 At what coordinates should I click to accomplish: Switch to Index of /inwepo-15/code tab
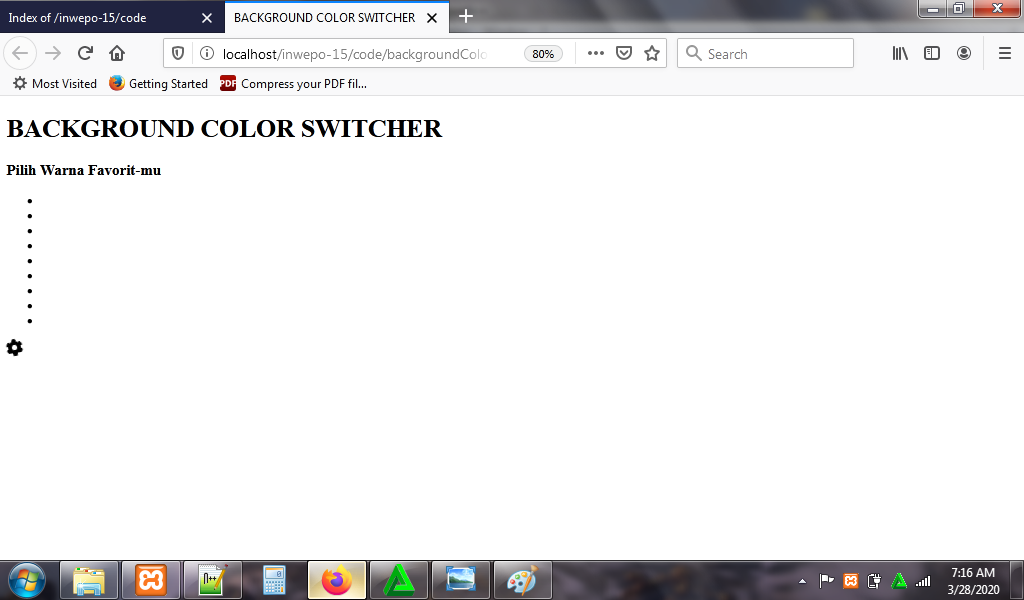[x=111, y=18]
